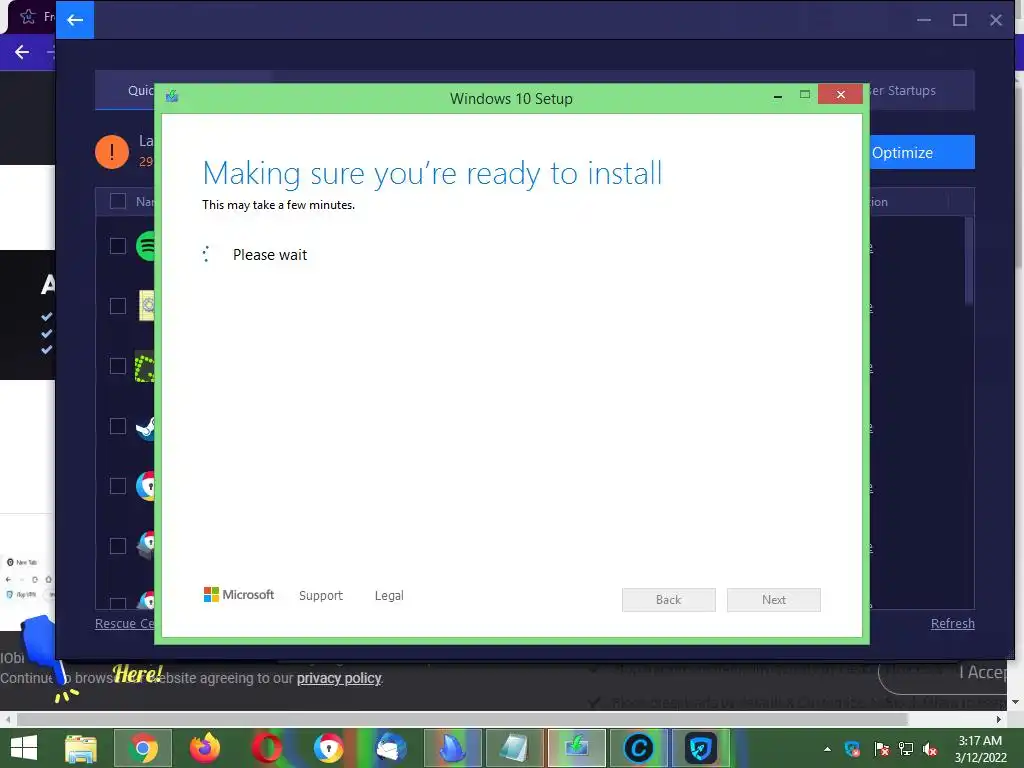
Task: Switch to Advanced SystemCare in the taskbar
Action: pyautogui.click(x=639, y=748)
